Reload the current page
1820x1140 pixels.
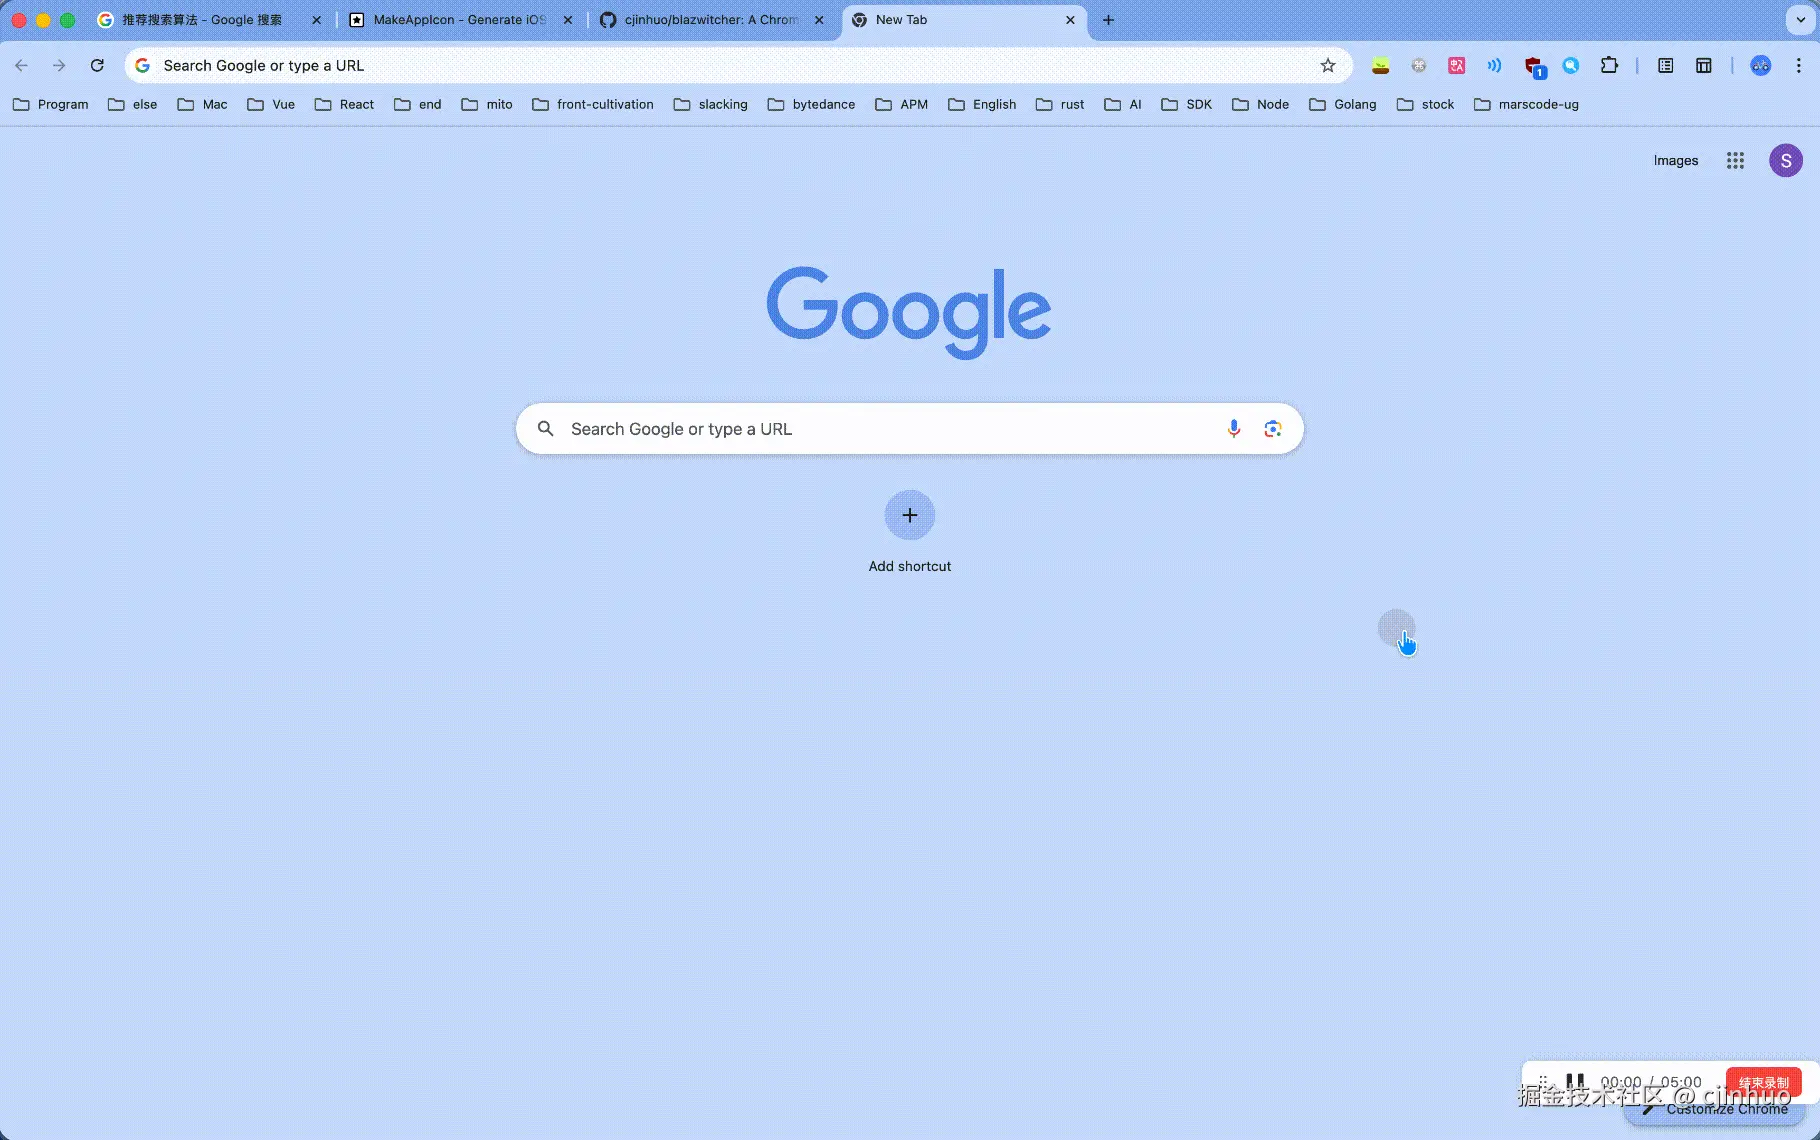[97, 66]
